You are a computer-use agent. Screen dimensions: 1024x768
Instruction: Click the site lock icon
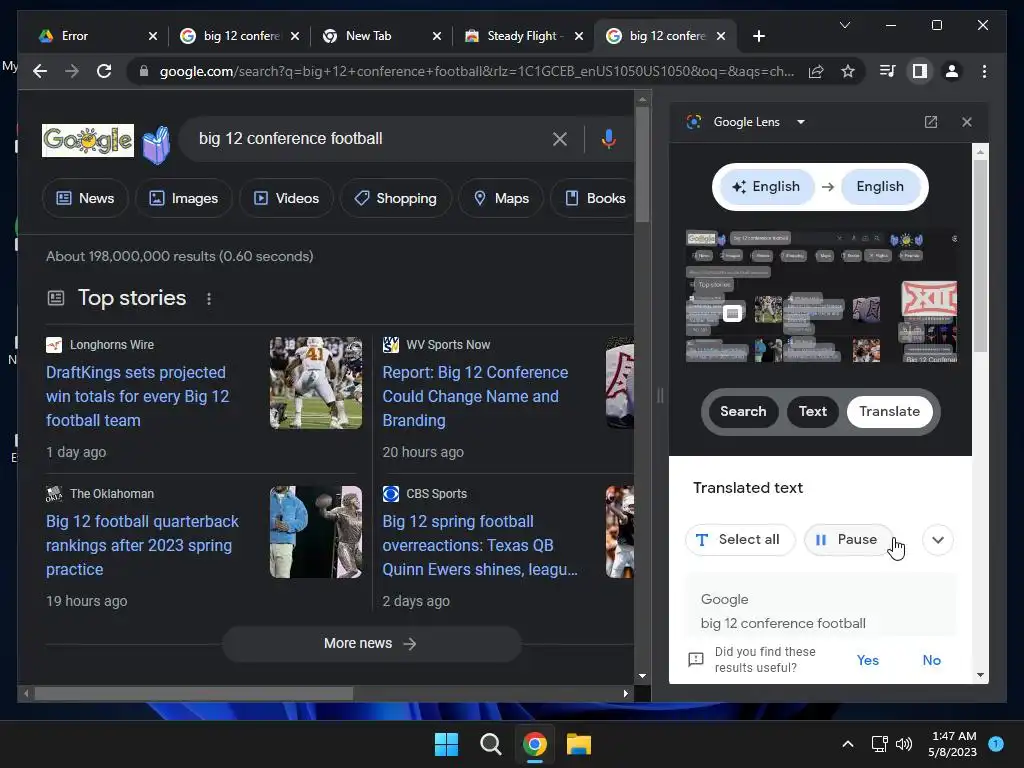(x=144, y=71)
